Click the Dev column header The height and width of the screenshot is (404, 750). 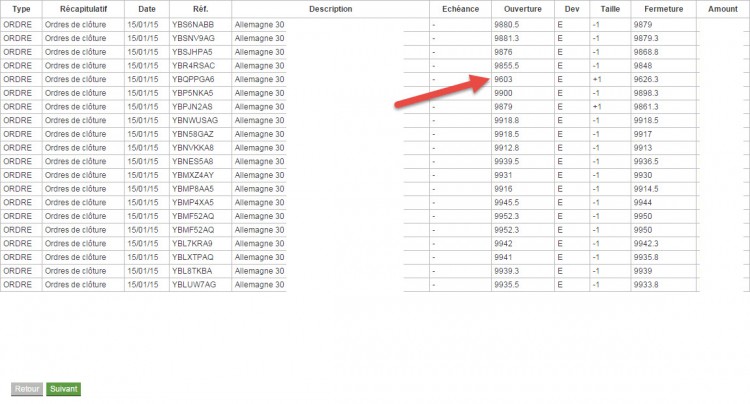coord(572,9)
